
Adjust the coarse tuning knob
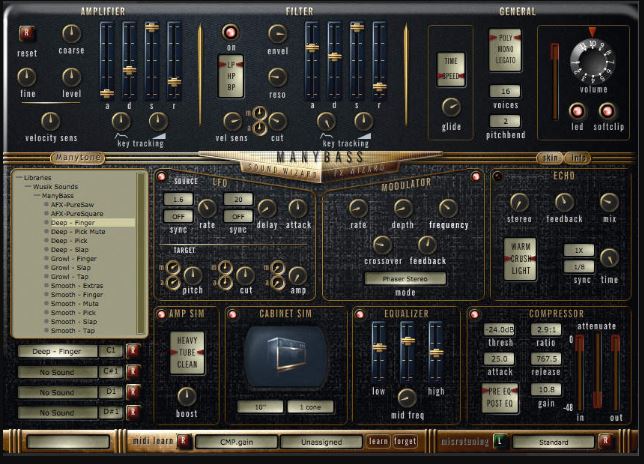(71, 34)
